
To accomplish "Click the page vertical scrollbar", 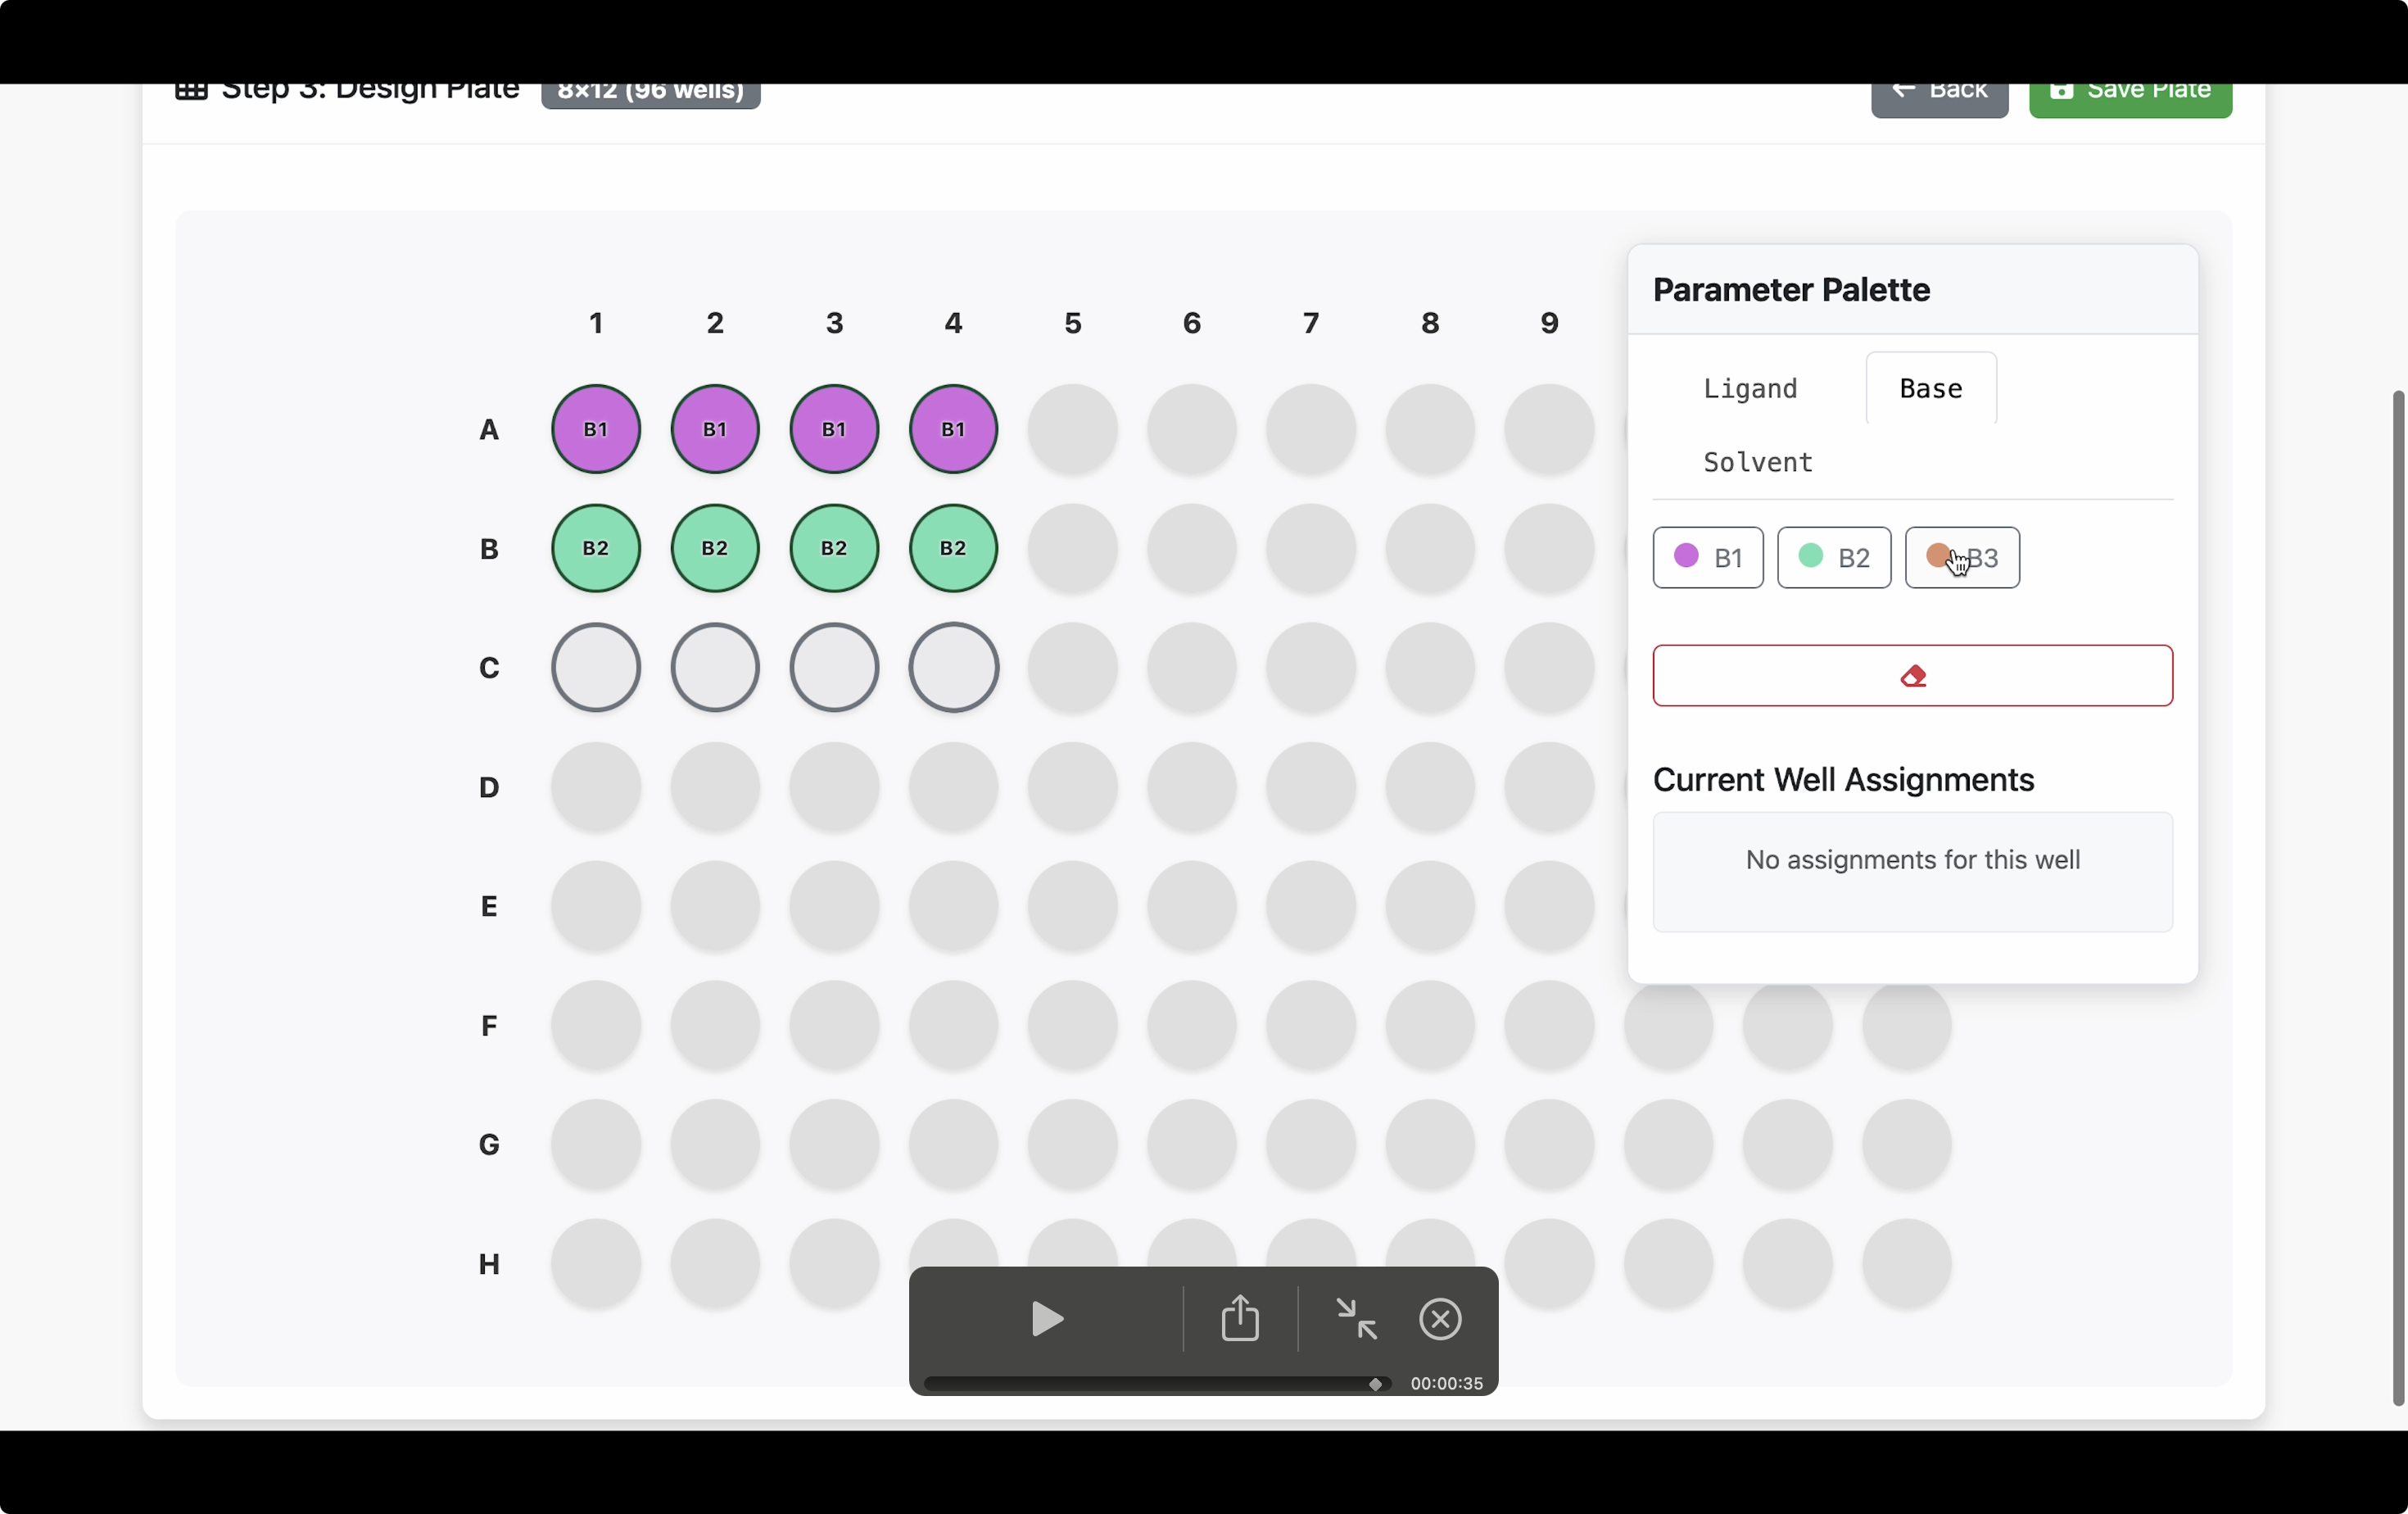I will point(2397,898).
